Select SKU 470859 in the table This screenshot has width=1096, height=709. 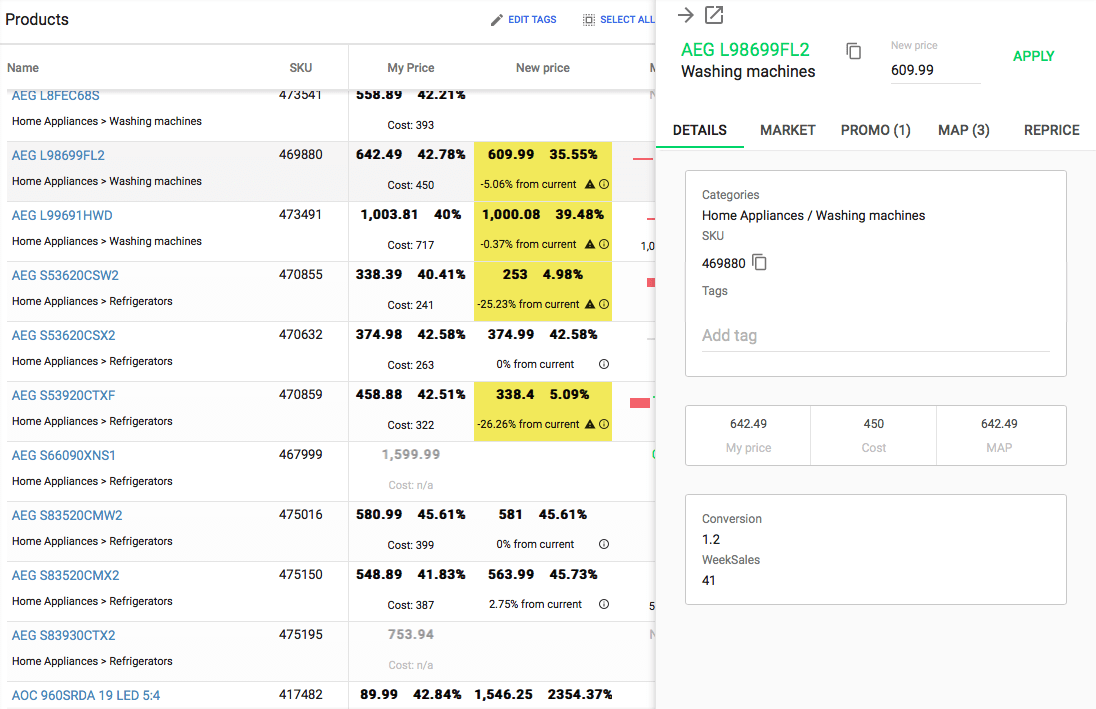click(301, 394)
